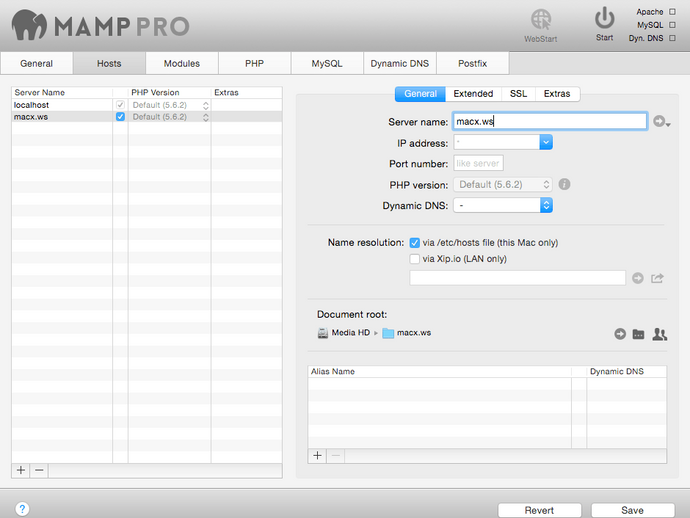The width and height of the screenshot is (690, 518).
Task: Click the Alias Name column header
Action: [x=440, y=371]
